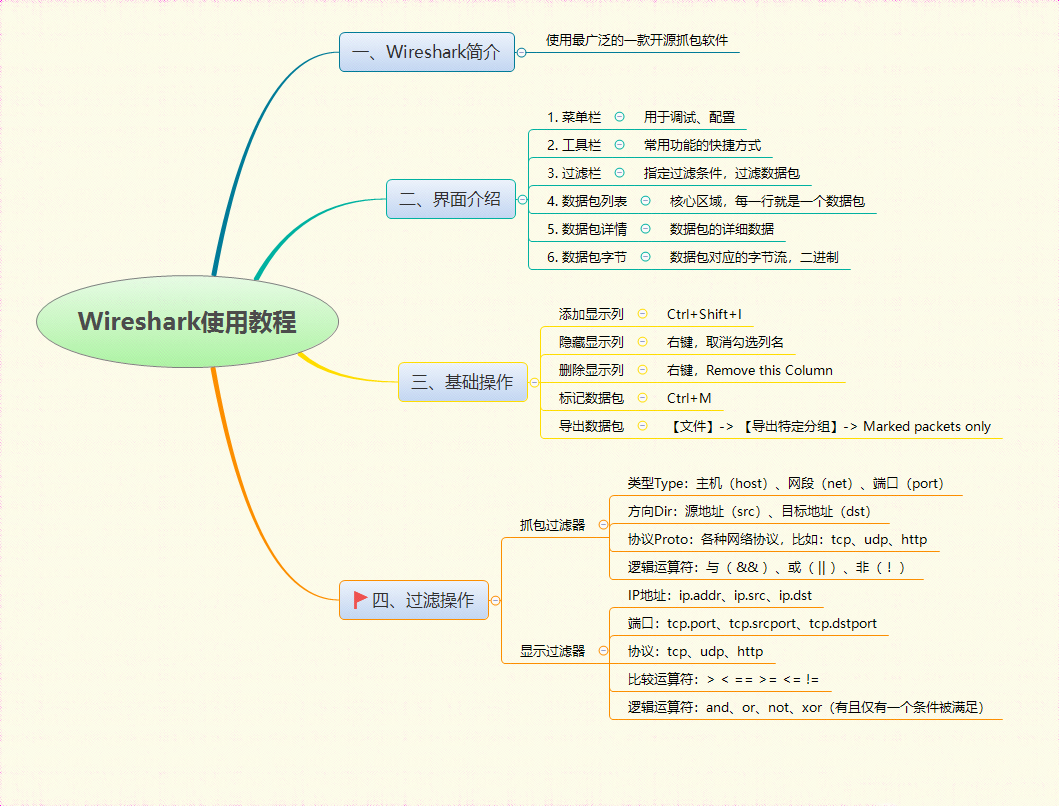Select the Ctrl+M shortcut text
1059x806 pixels.
coord(689,399)
